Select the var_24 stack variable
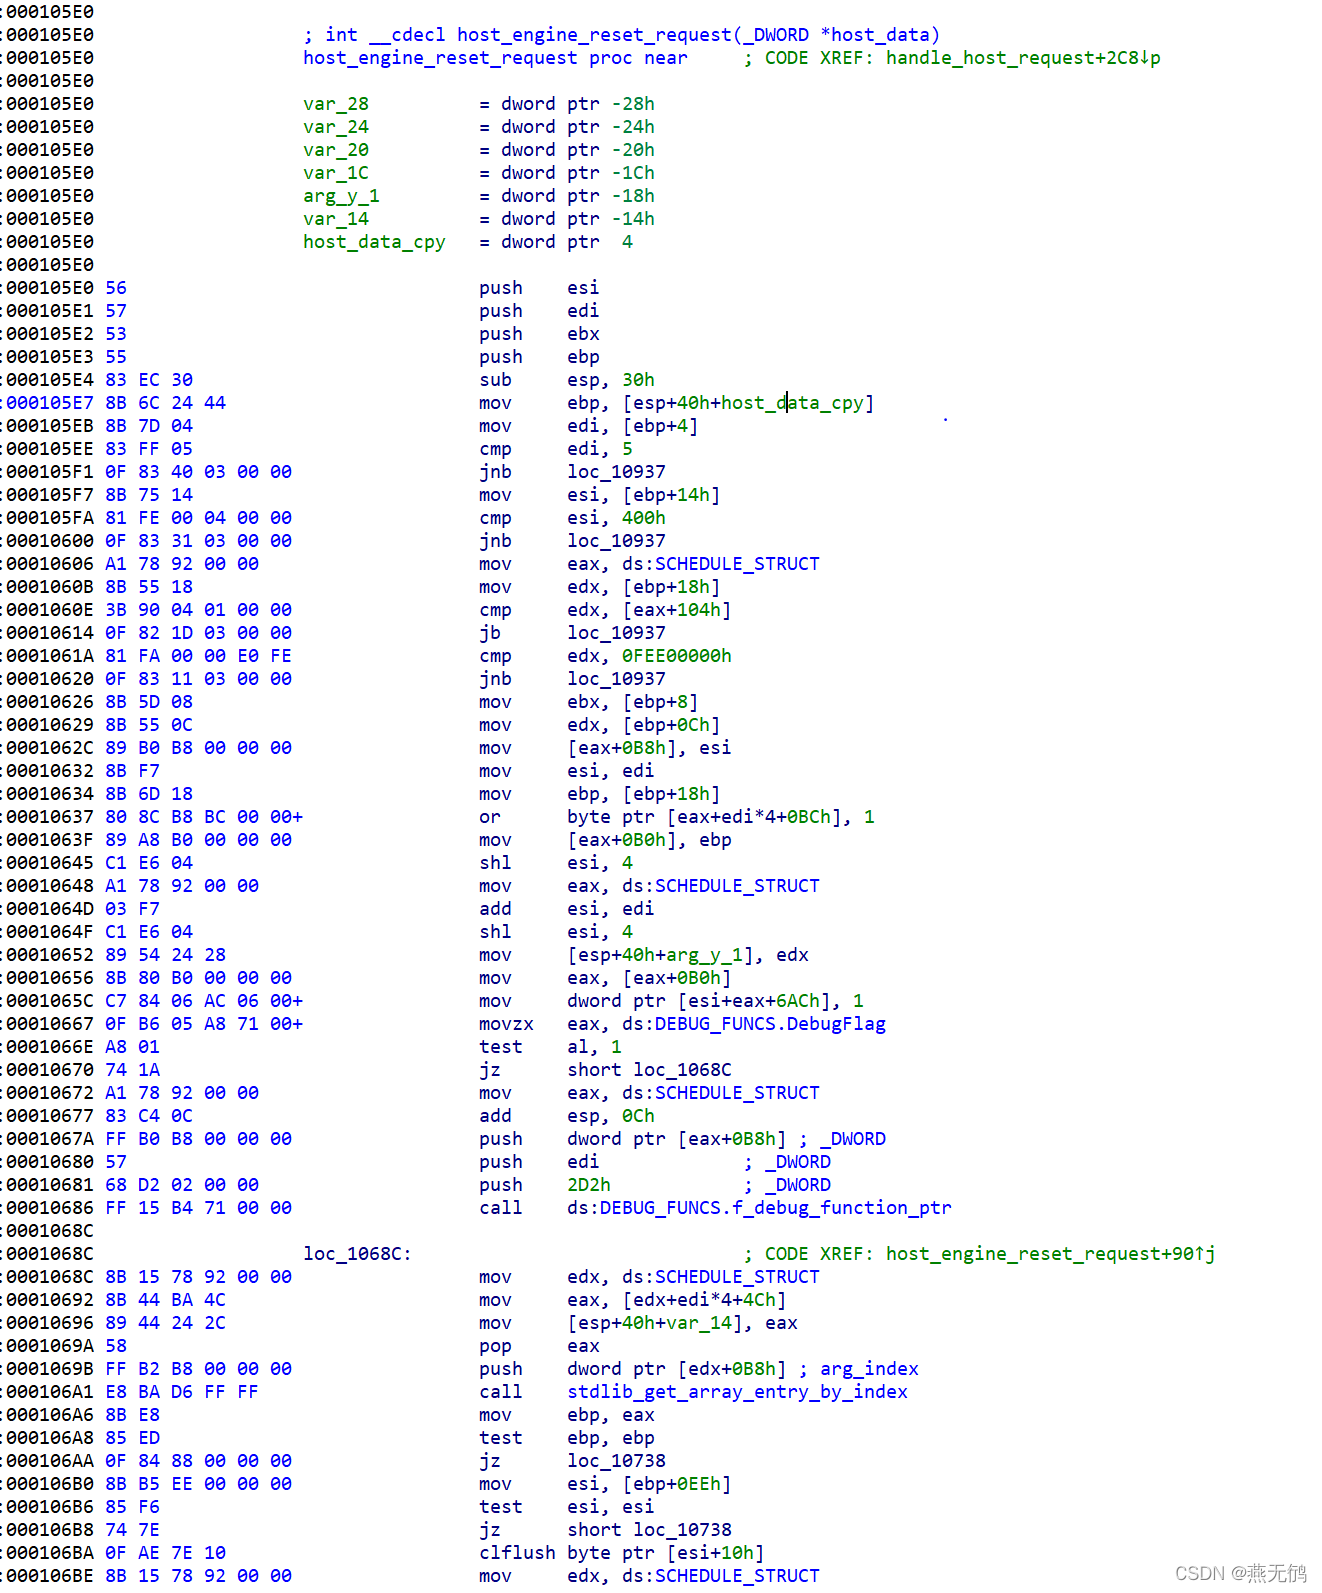Screen dimensions: 1322x1593 tap(336, 127)
